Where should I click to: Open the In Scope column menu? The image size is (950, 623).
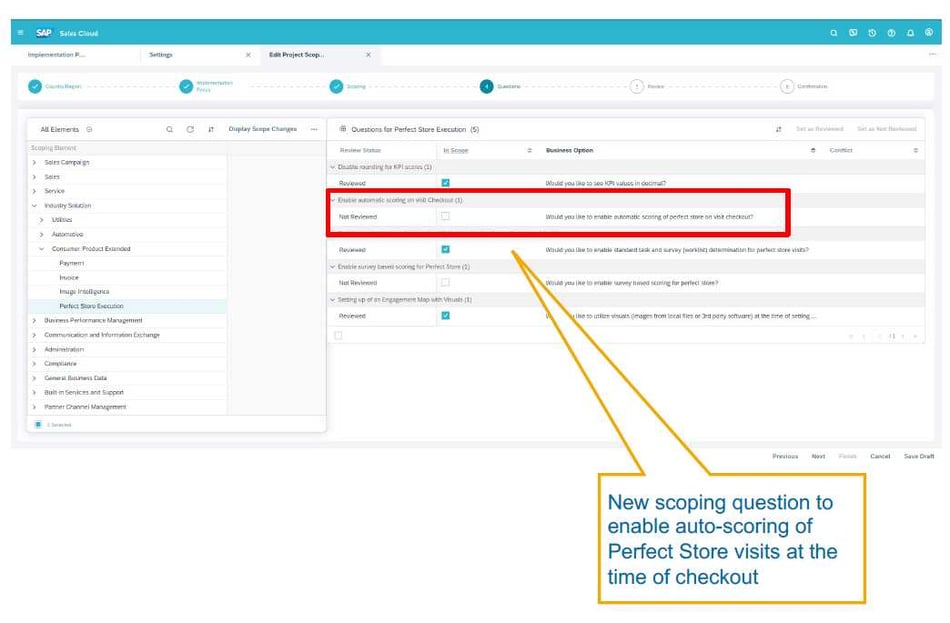pyautogui.click(x=530, y=150)
